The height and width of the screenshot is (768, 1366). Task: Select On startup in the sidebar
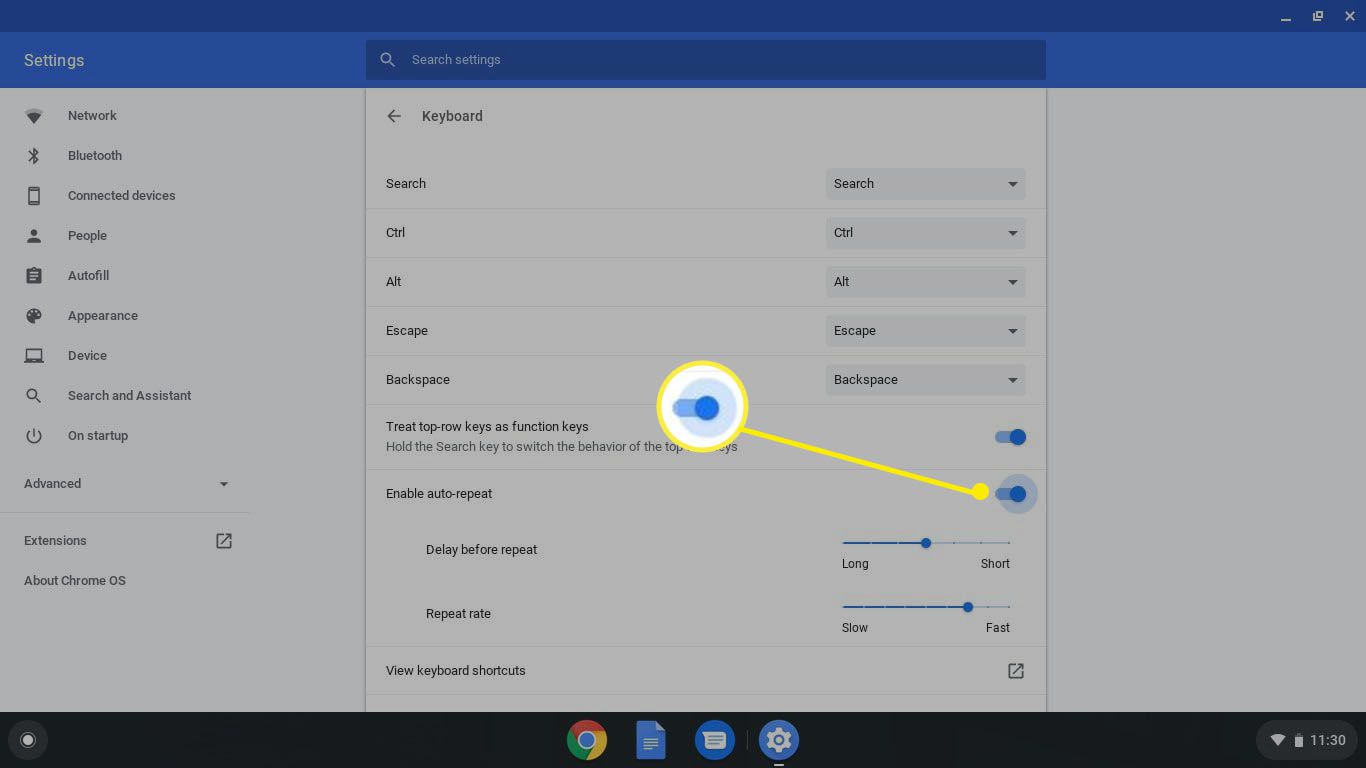(97, 436)
